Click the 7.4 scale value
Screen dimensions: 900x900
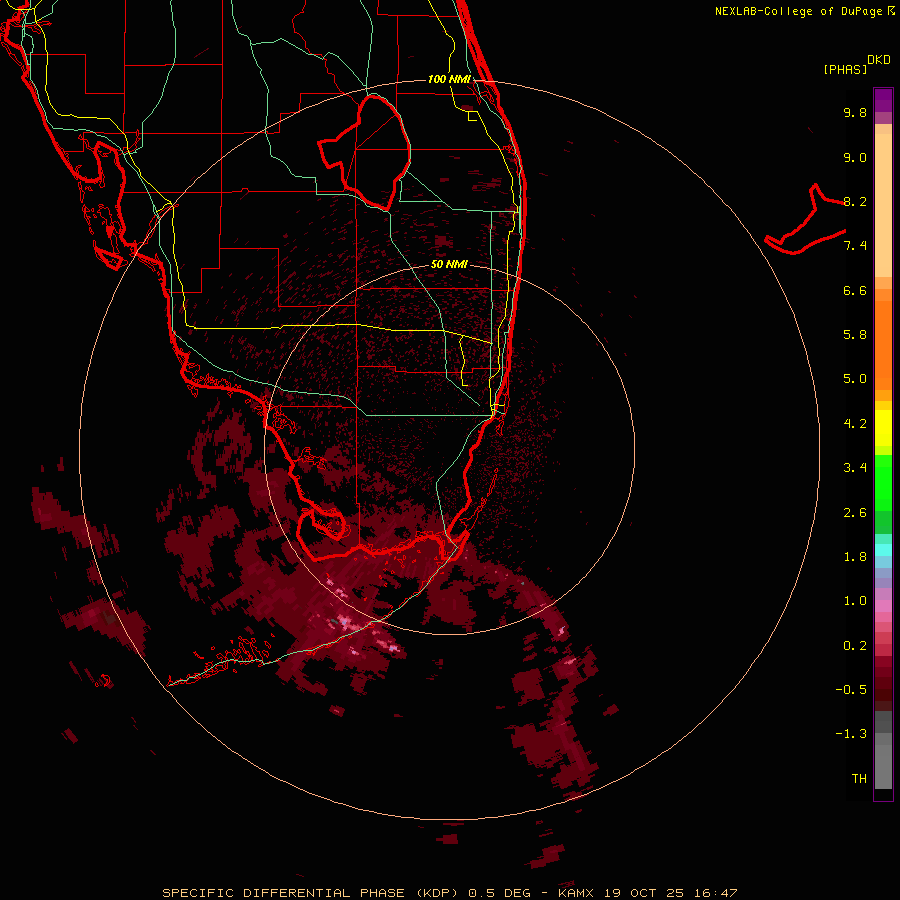point(855,246)
